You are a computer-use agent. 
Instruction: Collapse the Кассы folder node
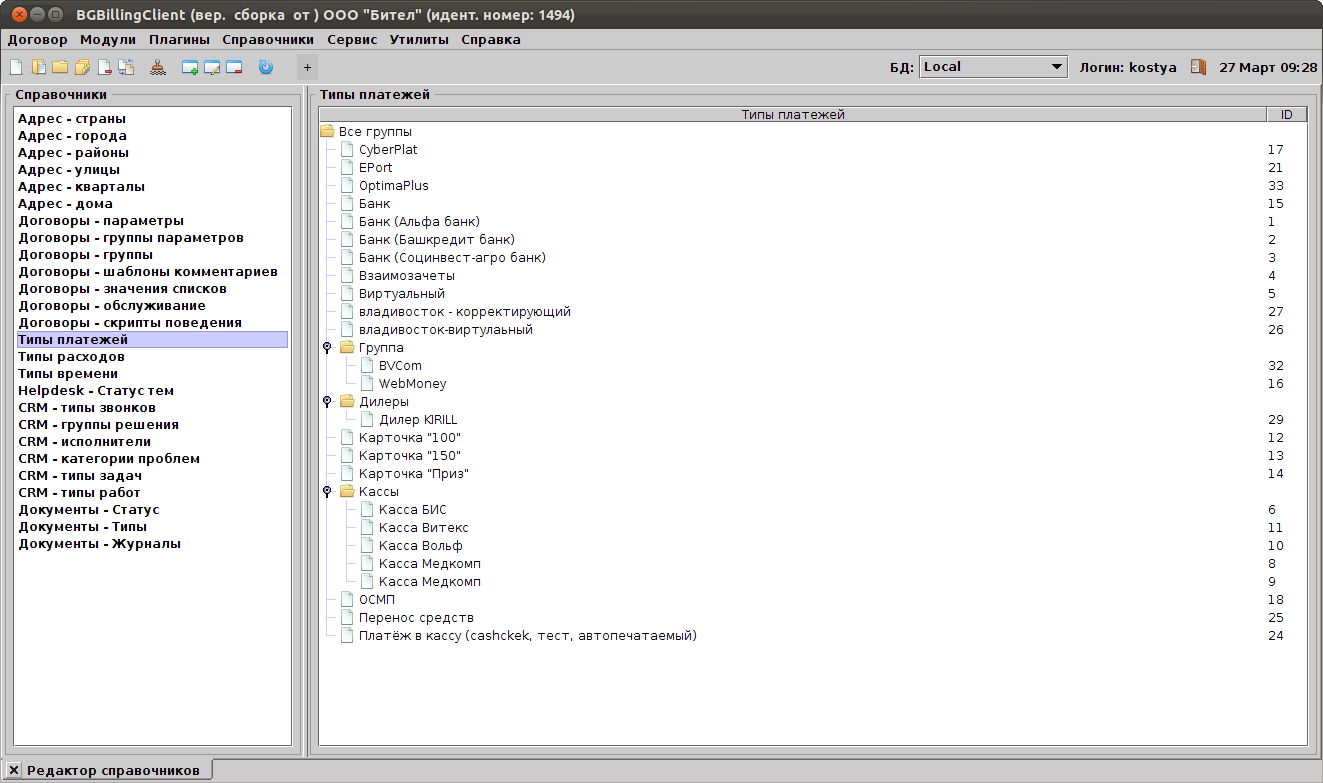point(327,491)
